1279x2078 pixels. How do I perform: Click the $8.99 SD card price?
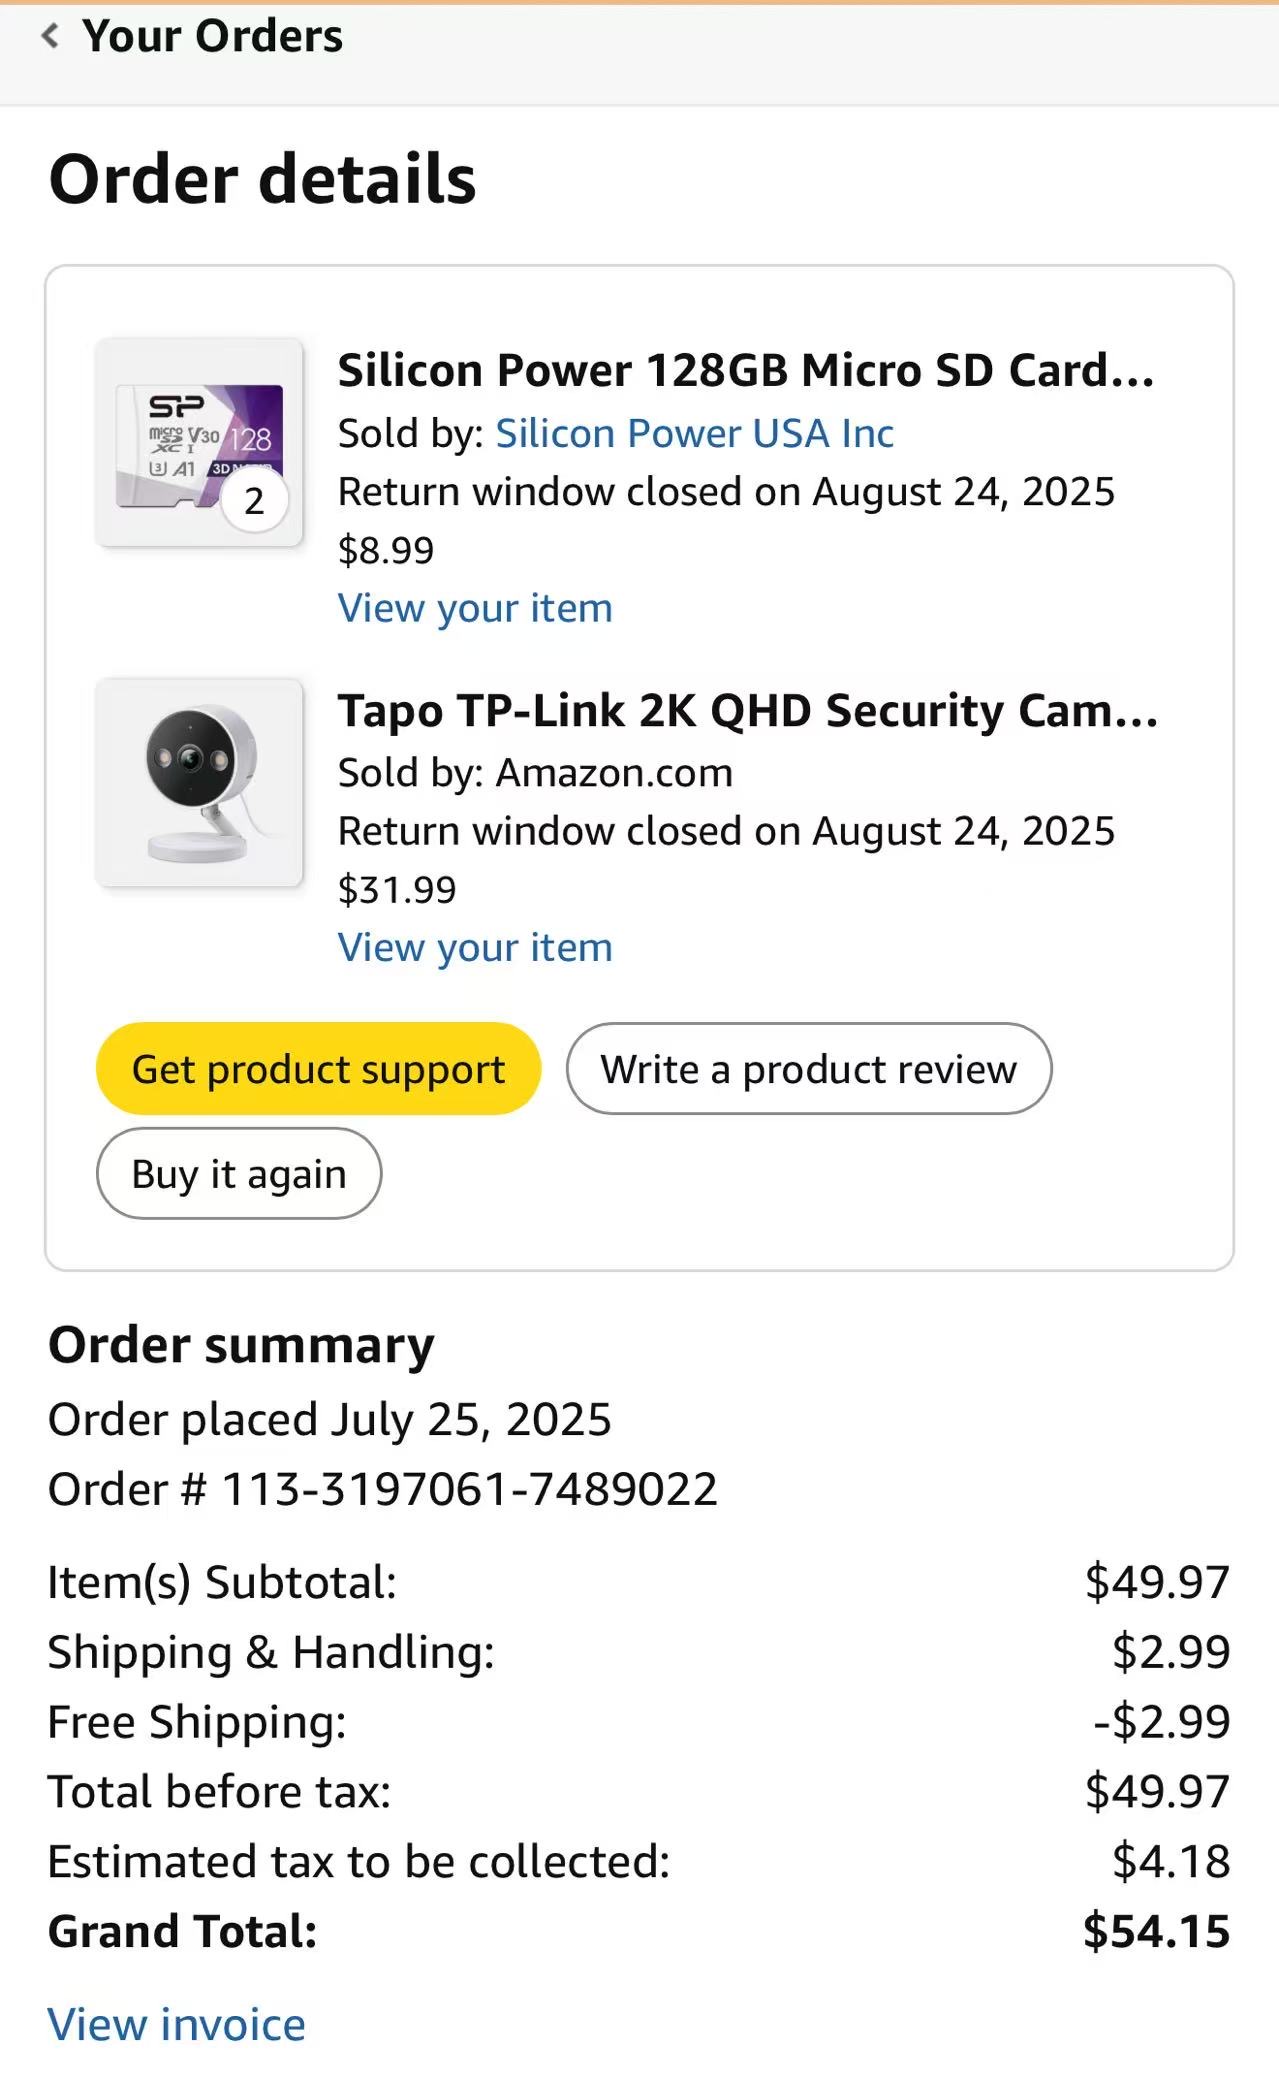pos(386,550)
